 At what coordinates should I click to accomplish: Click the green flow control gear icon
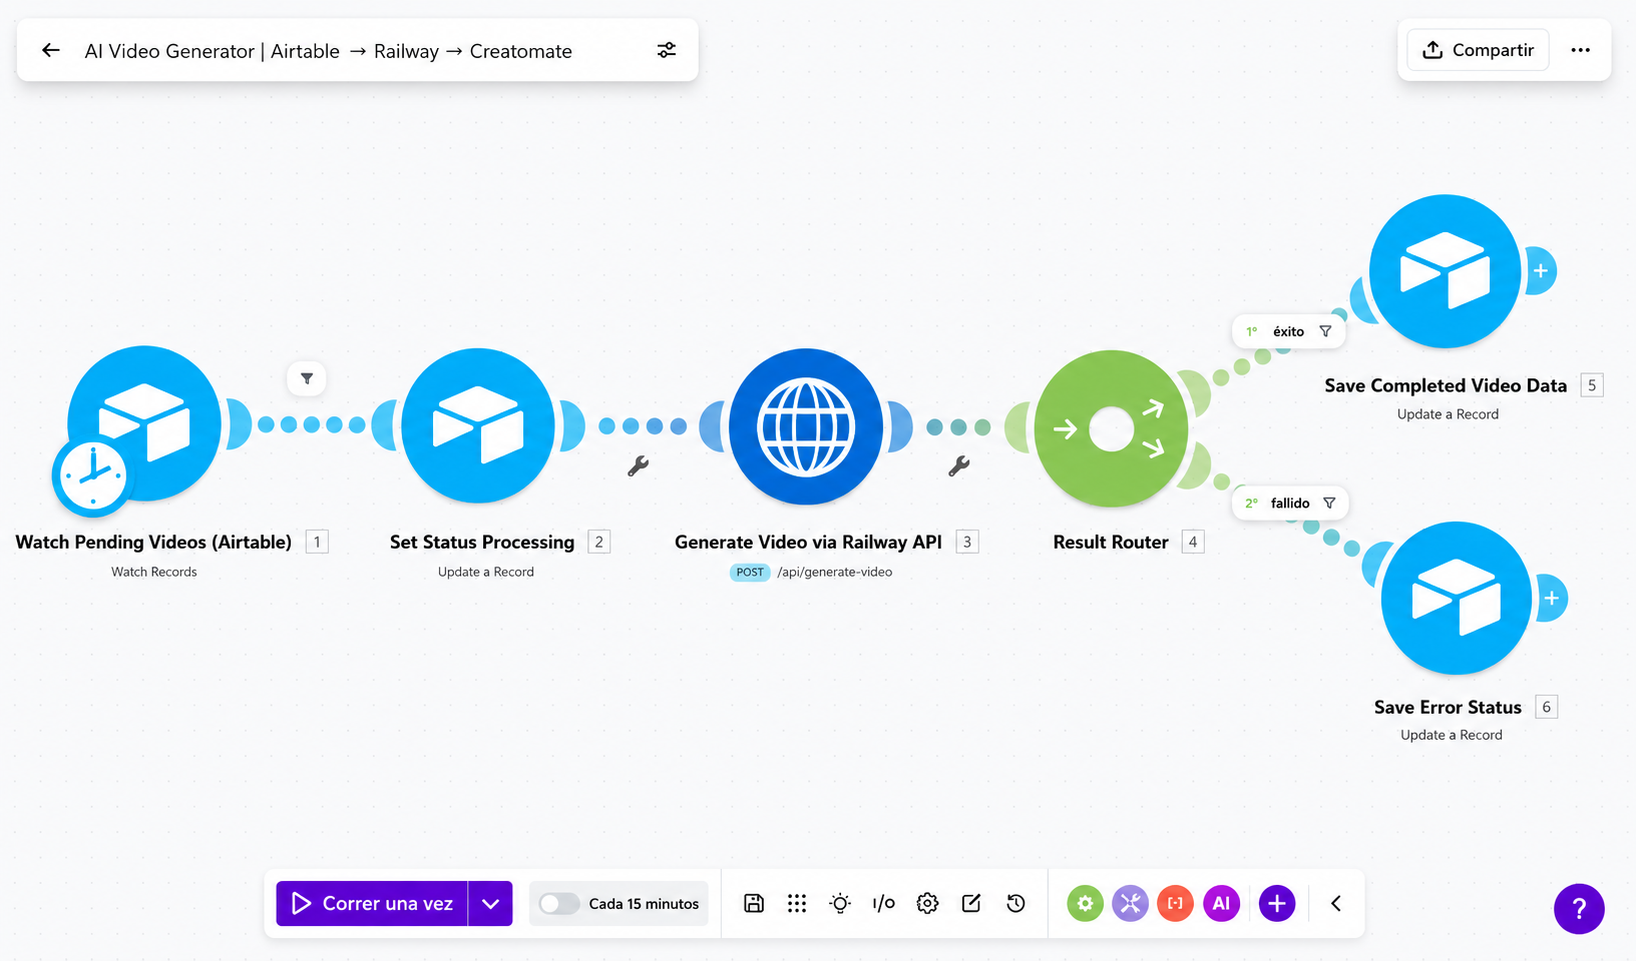tap(1085, 903)
